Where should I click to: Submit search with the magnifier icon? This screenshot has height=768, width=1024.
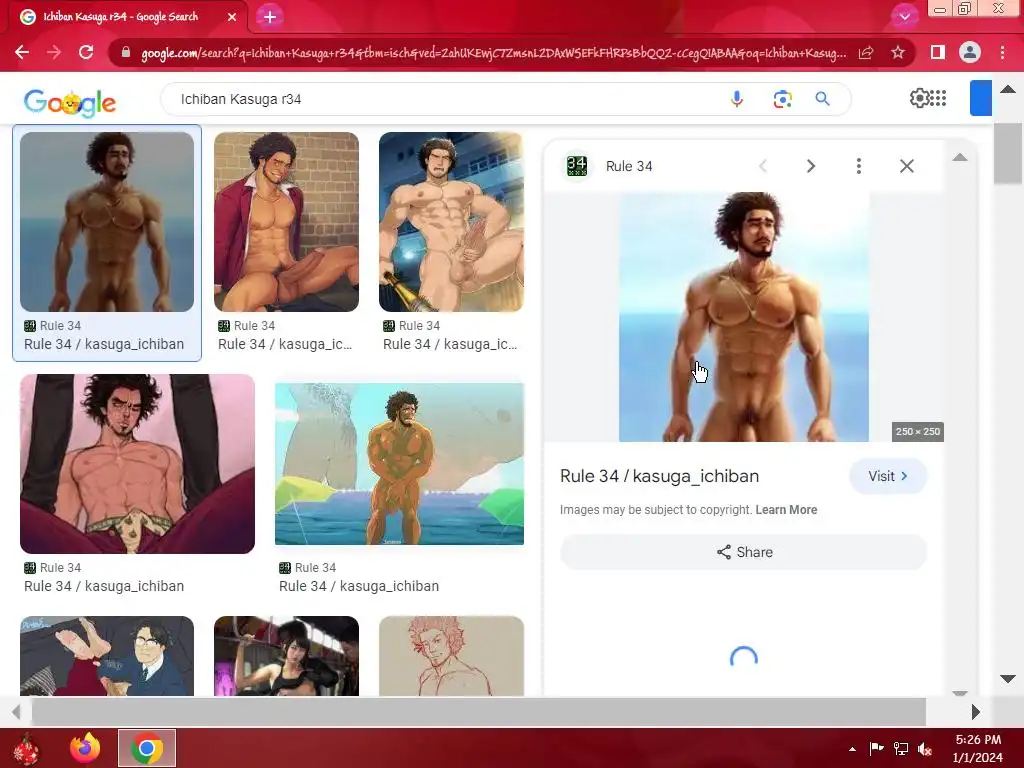822,99
